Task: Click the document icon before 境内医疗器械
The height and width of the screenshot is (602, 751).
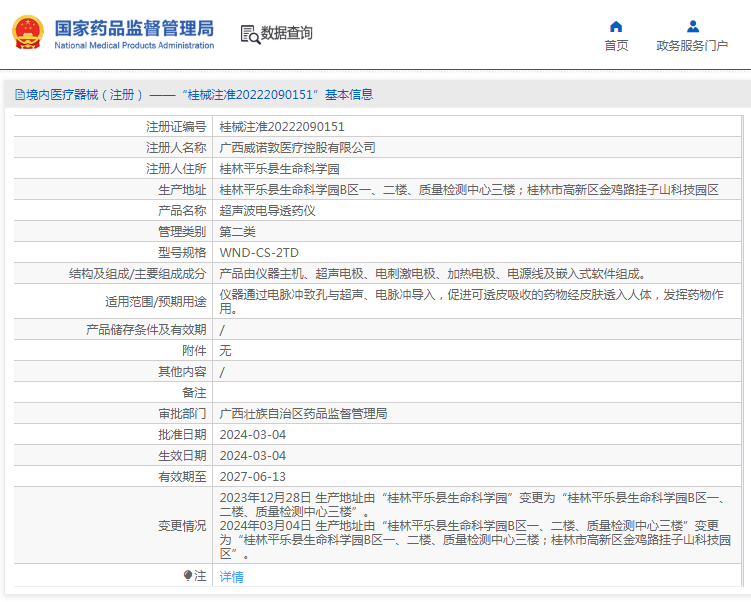Action: (x=20, y=95)
